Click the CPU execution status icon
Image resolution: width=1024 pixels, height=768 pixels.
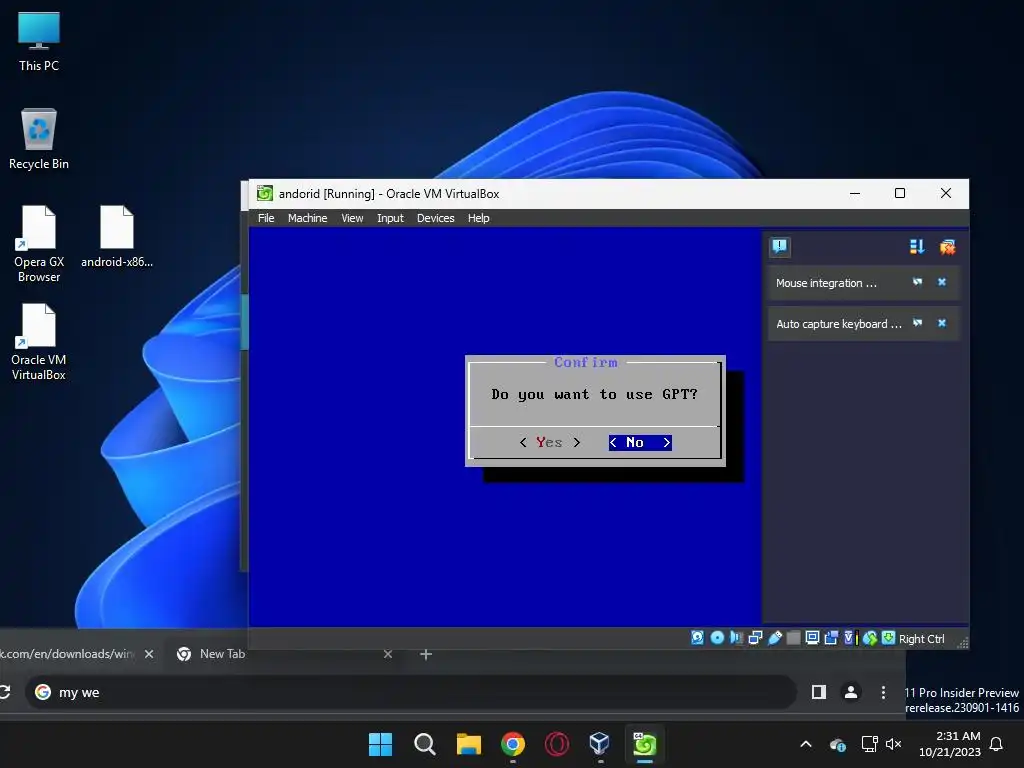[x=850, y=638]
